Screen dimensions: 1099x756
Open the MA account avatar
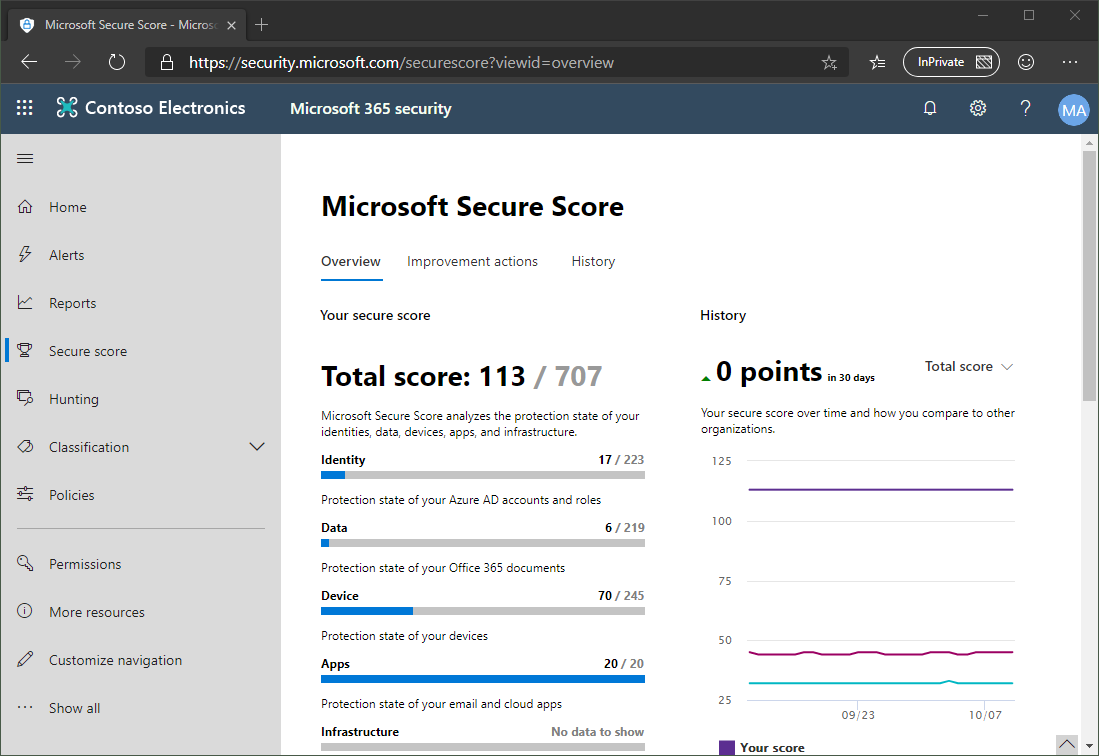[1073, 110]
